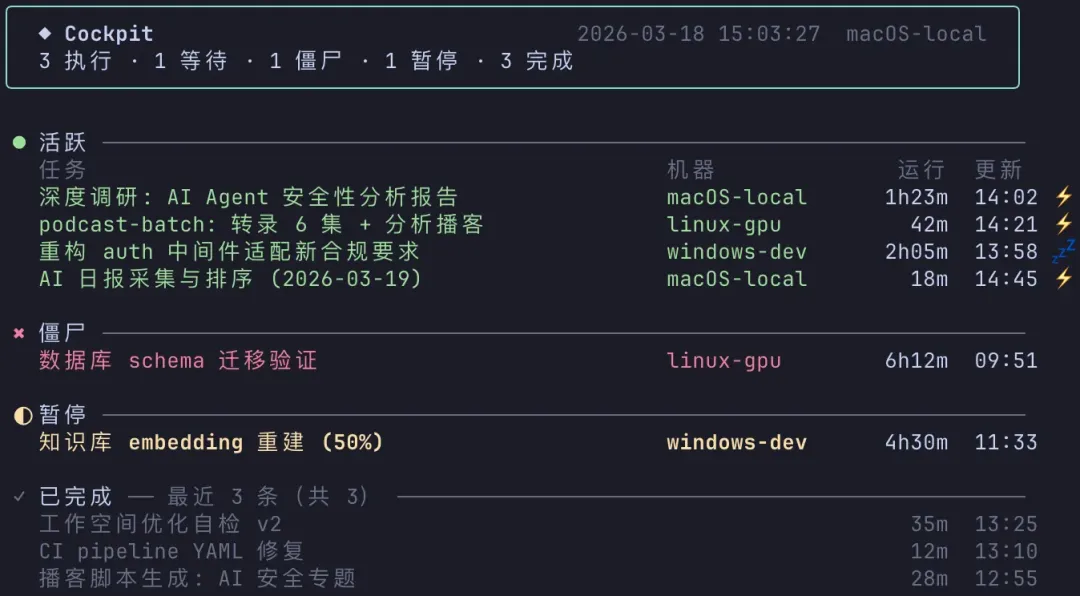Sort by the 更新 column header

(x=998, y=169)
